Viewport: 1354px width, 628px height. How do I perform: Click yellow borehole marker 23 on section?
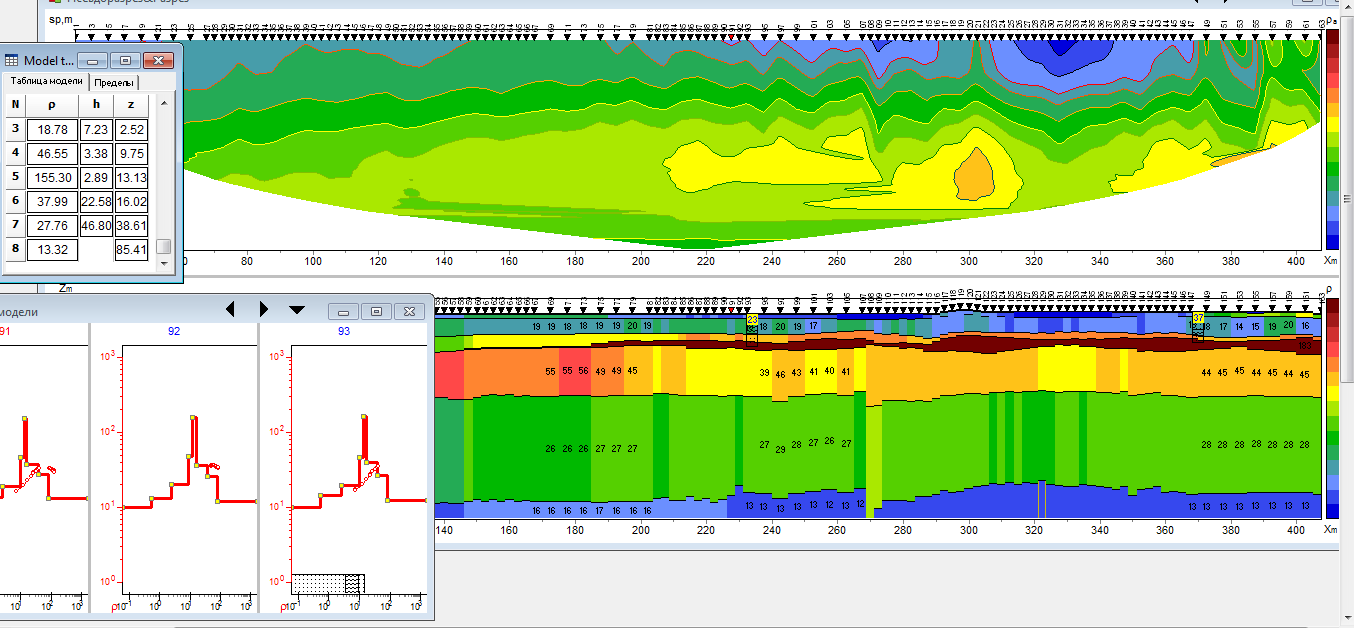pyautogui.click(x=752, y=318)
